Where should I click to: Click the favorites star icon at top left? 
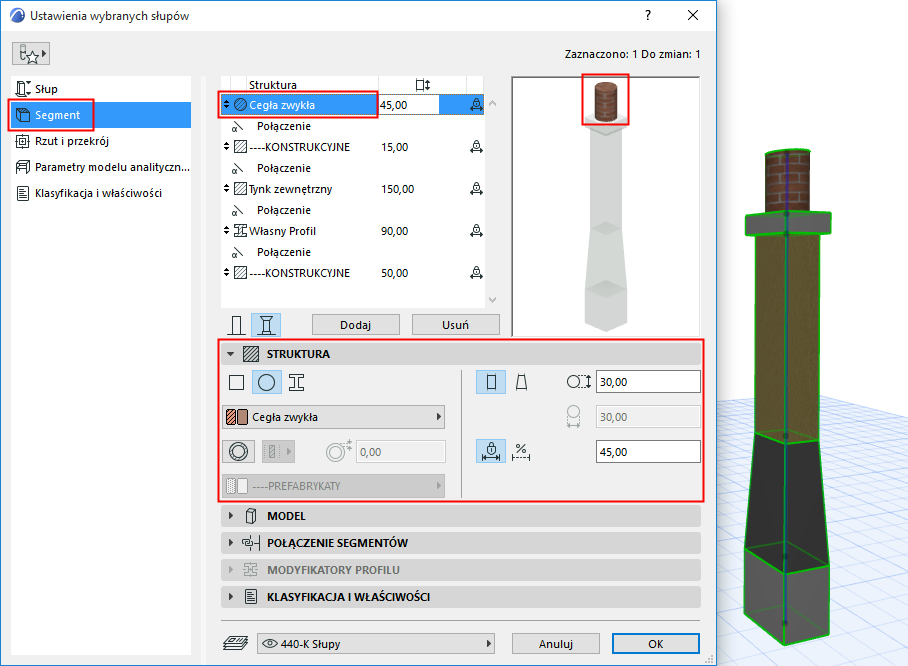click(x=29, y=53)
